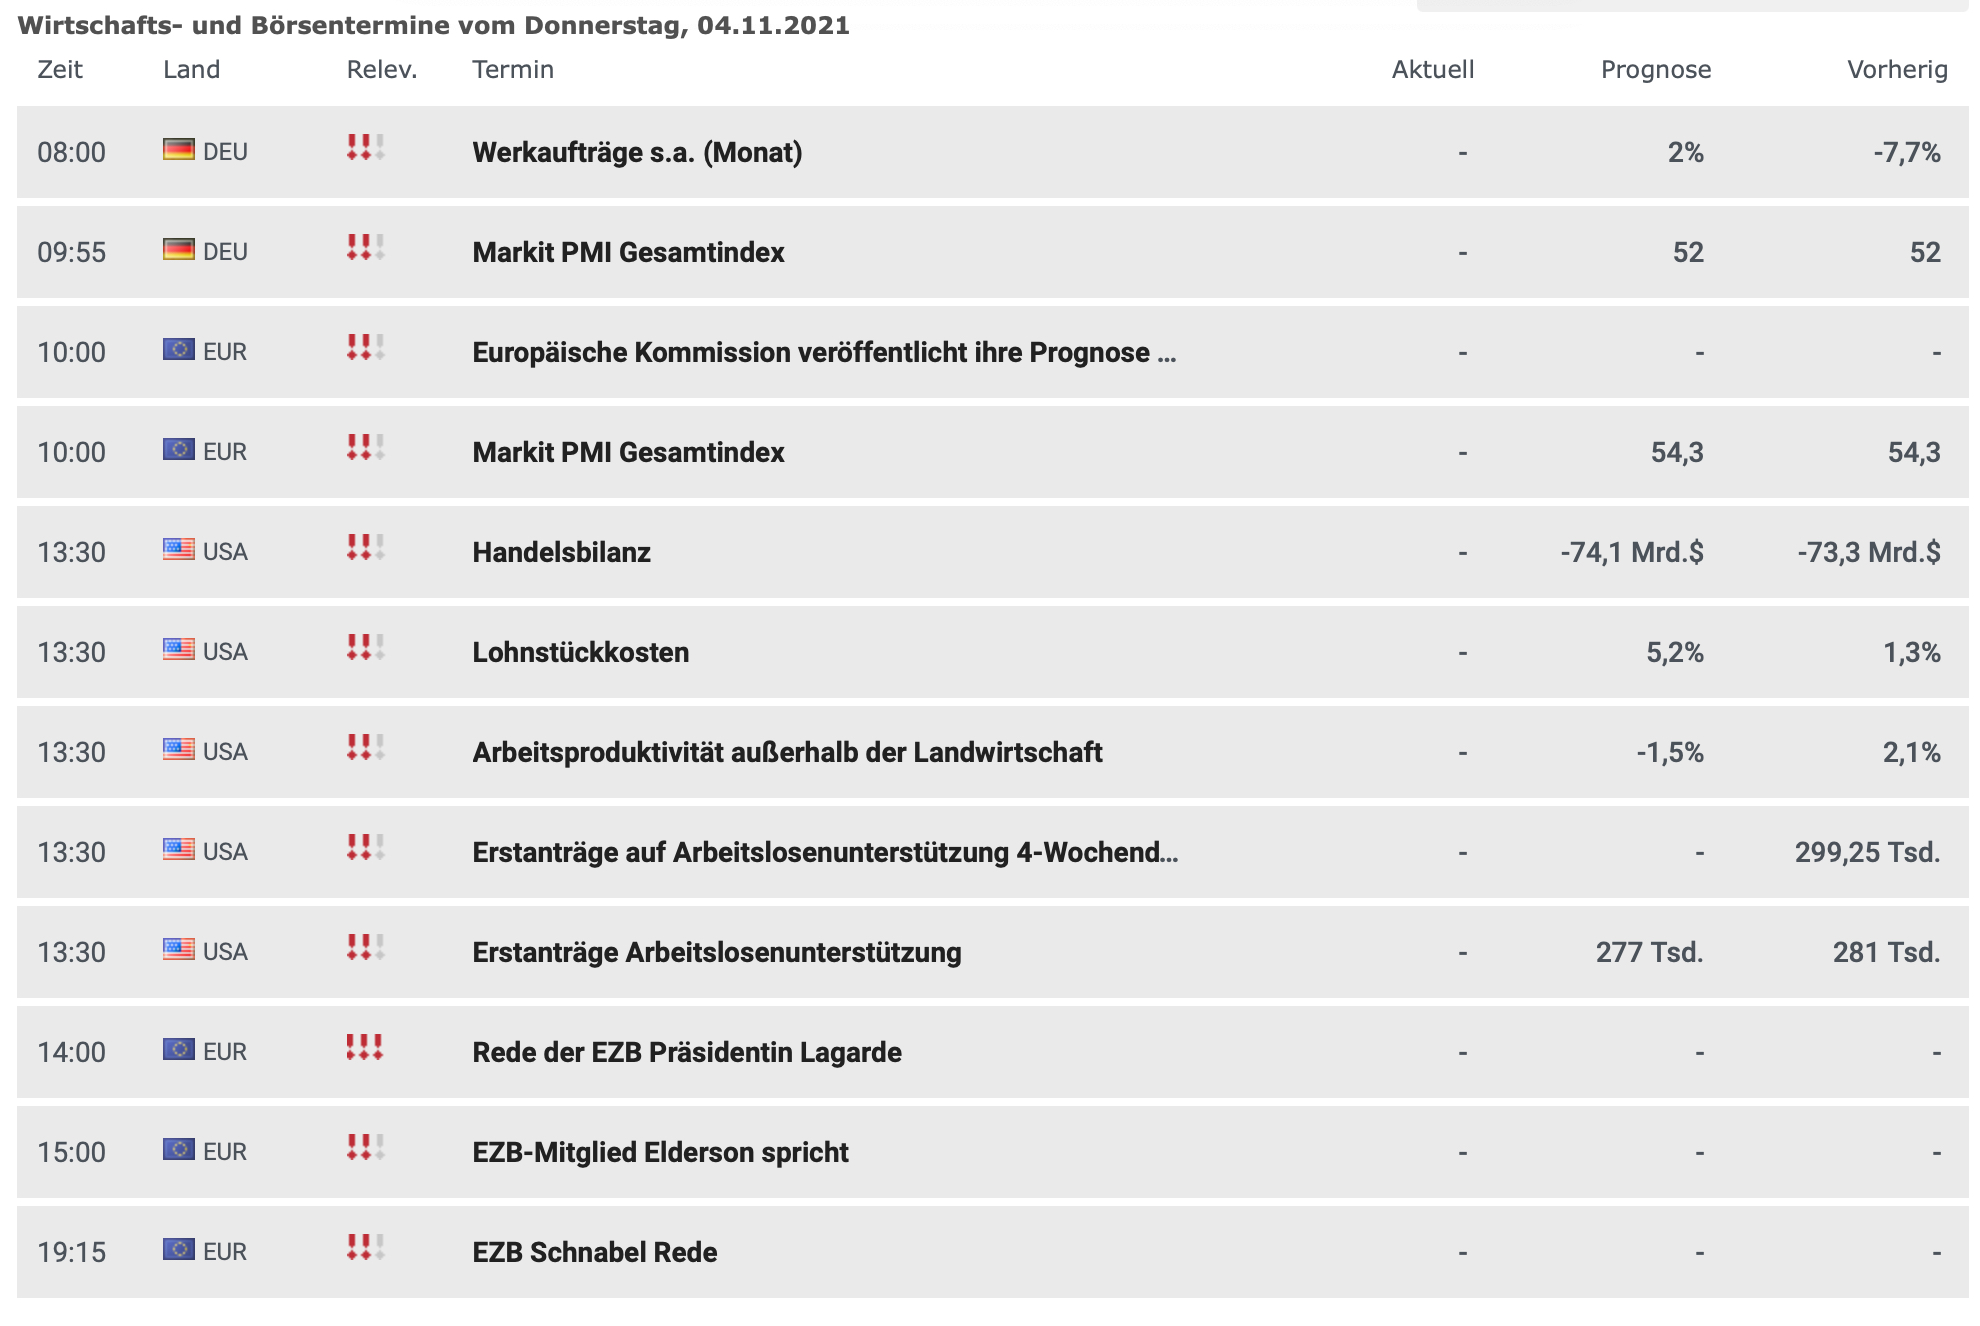This screenshot has height=1326, width=1980.
Task: Open German Markit PMI Gesamtindex at 09:55
Action: 628,252
